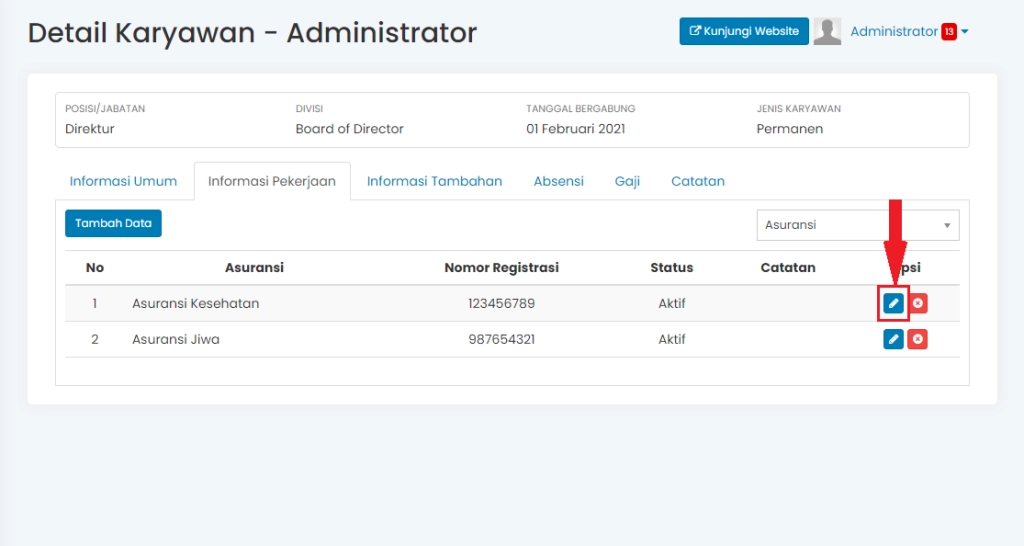The height and width of the screenshot is (546, 1024).
Task: Click the user avatar picture
Action: [x=827, y=31]
